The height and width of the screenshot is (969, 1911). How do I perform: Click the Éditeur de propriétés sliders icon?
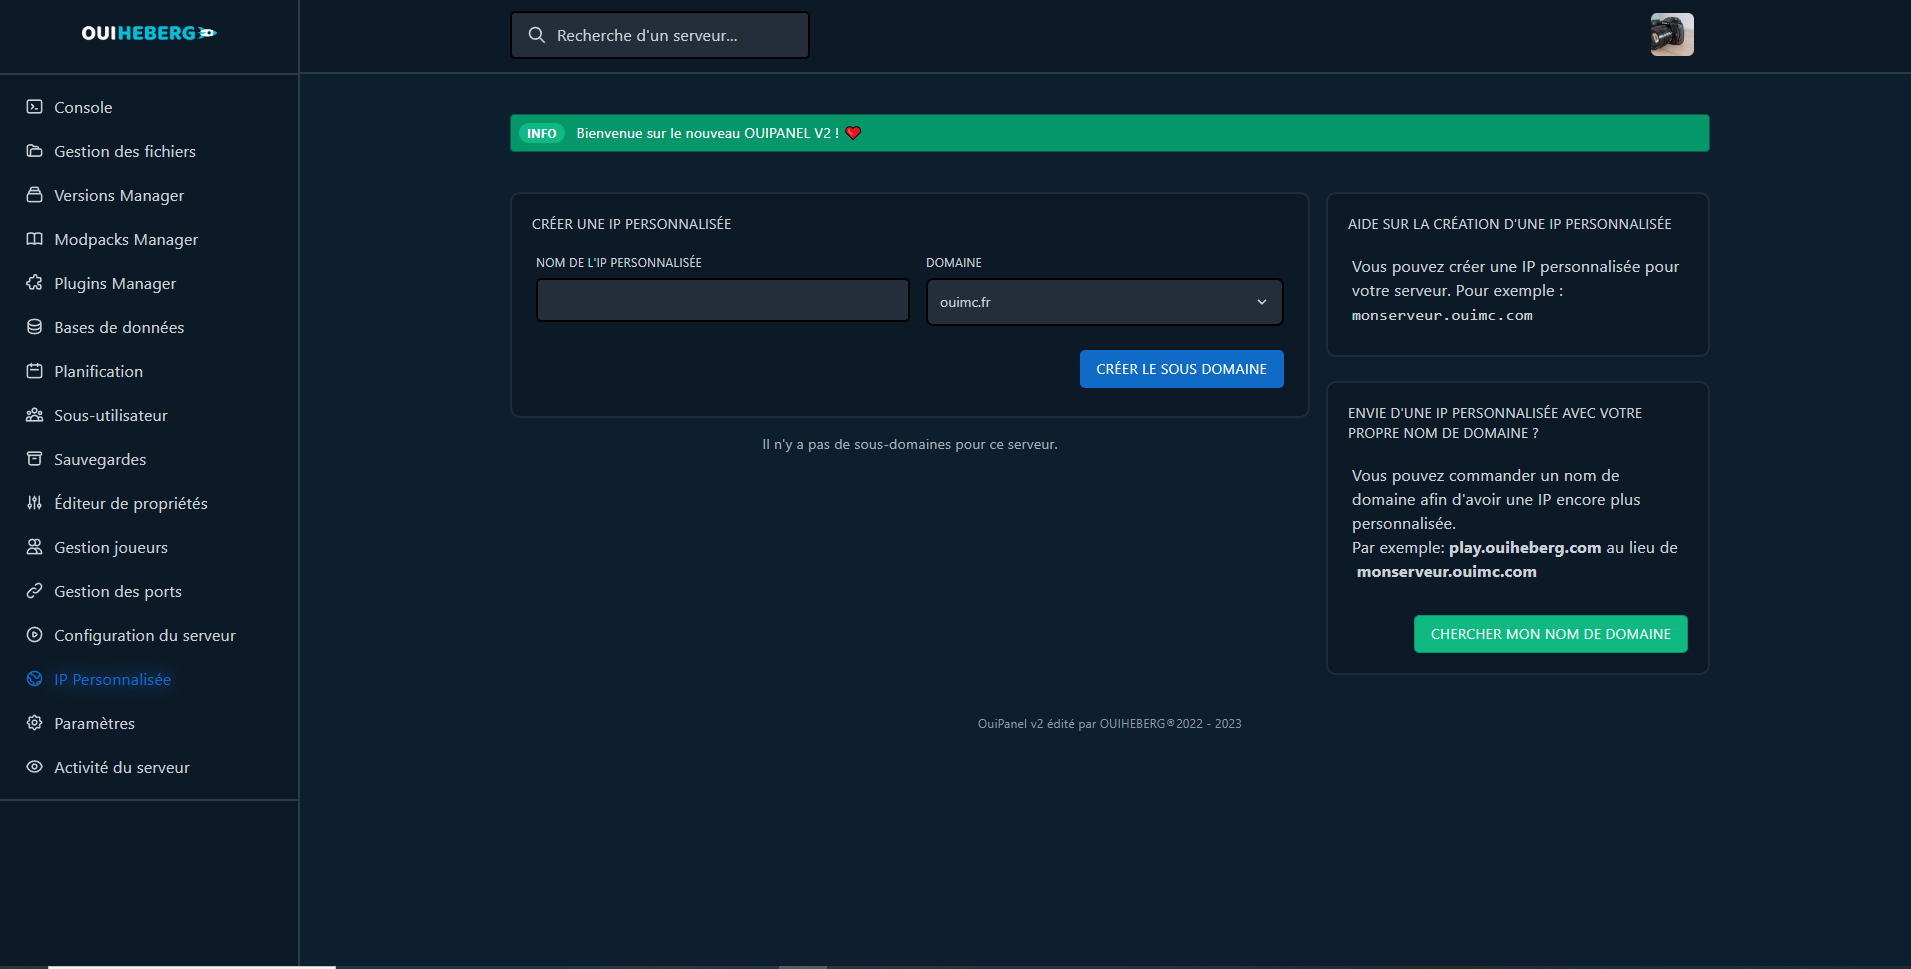tap(34, 503)
